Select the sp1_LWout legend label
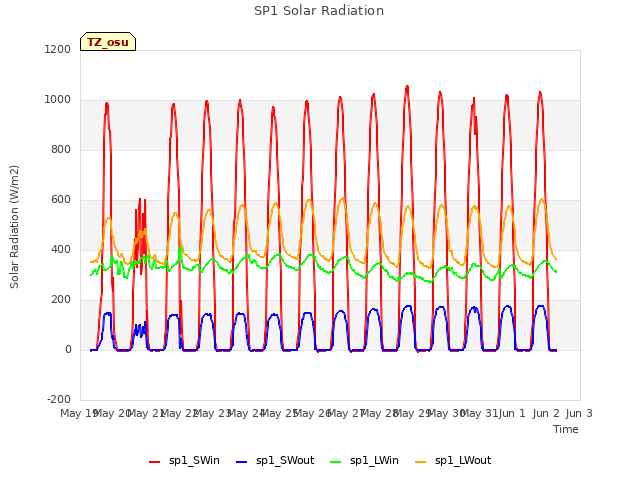Image resolution: width=640 pixels, height=480 pixels. click(x=463, y=461)
